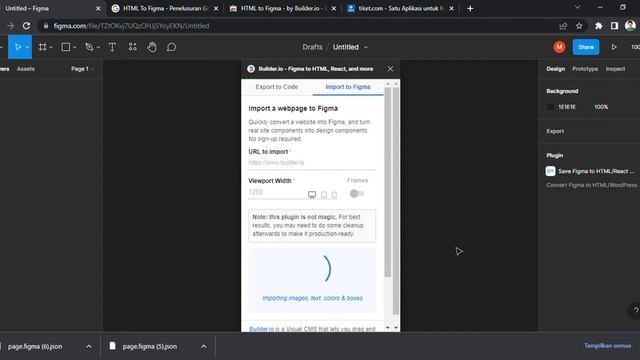Select the Text tool

(112, 47)
